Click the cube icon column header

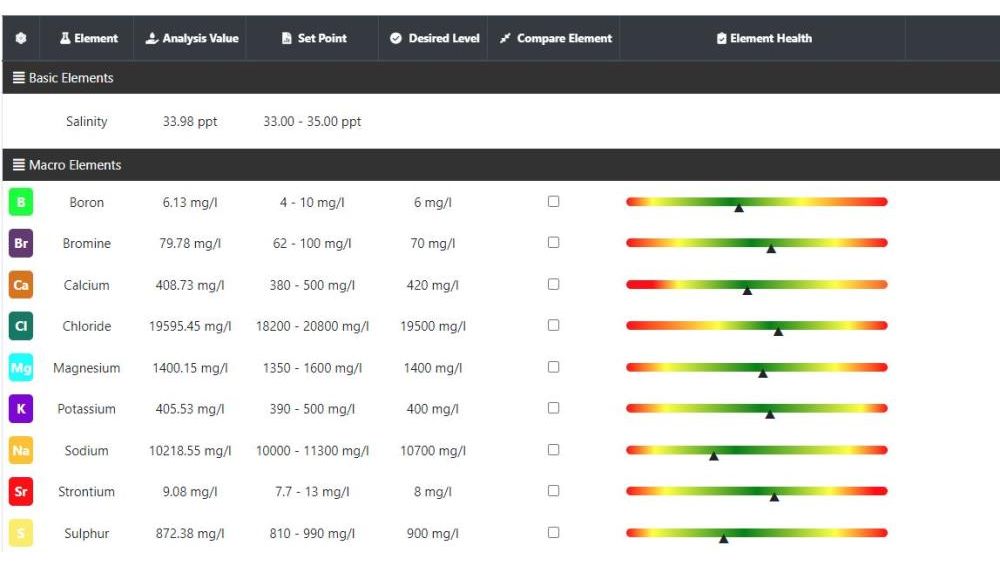(x=21, y=39)
